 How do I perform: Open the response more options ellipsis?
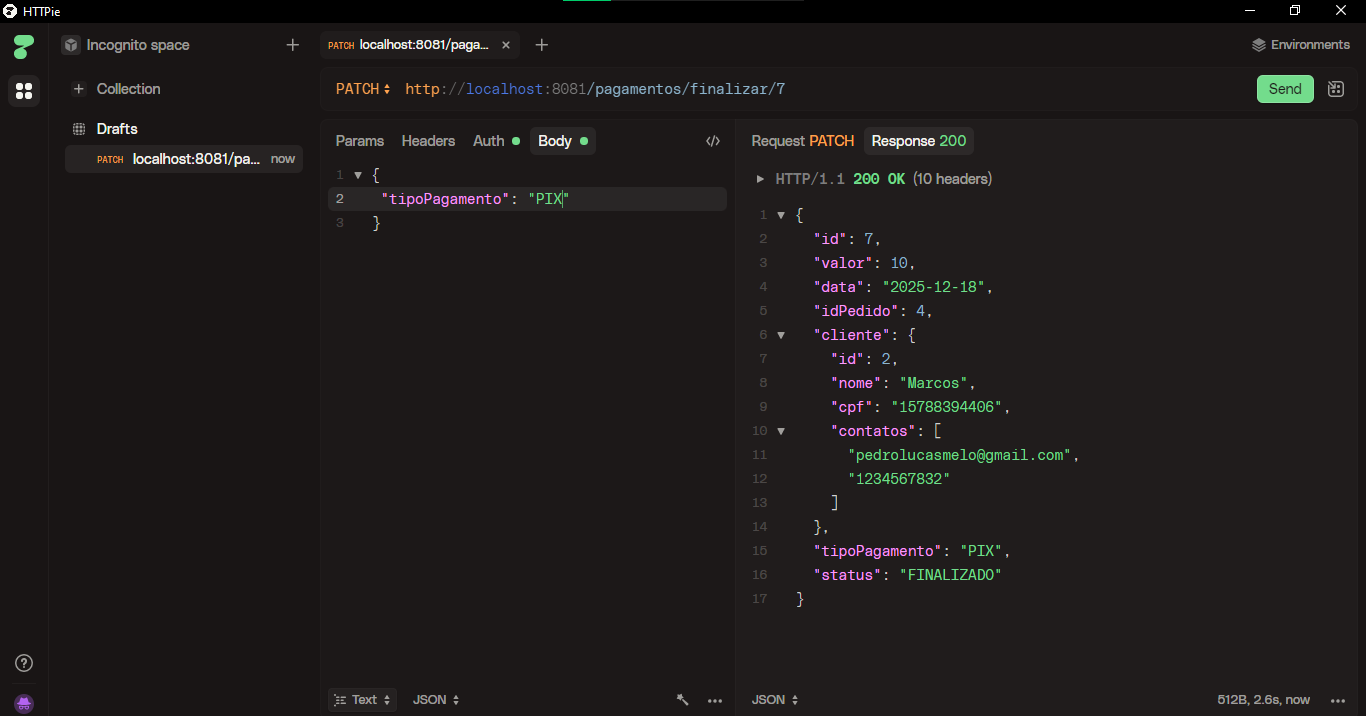click(1338, 700)
